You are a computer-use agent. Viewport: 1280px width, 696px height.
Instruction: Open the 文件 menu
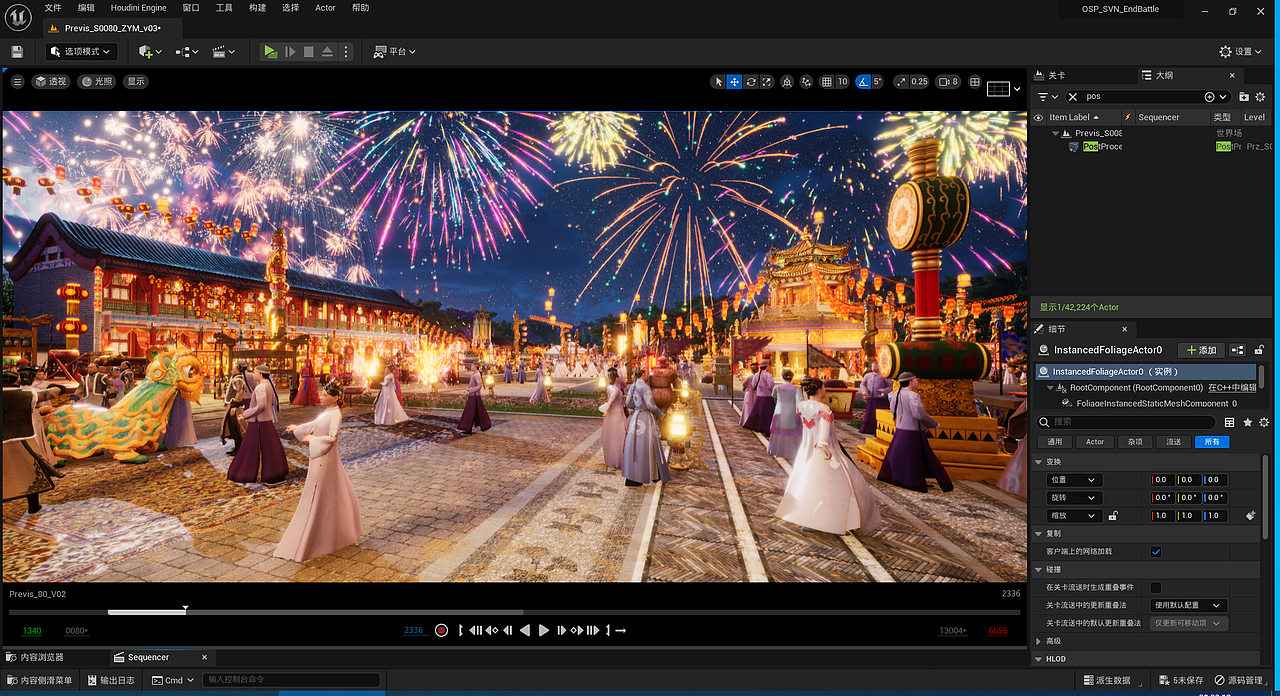[x=53, y=8]
